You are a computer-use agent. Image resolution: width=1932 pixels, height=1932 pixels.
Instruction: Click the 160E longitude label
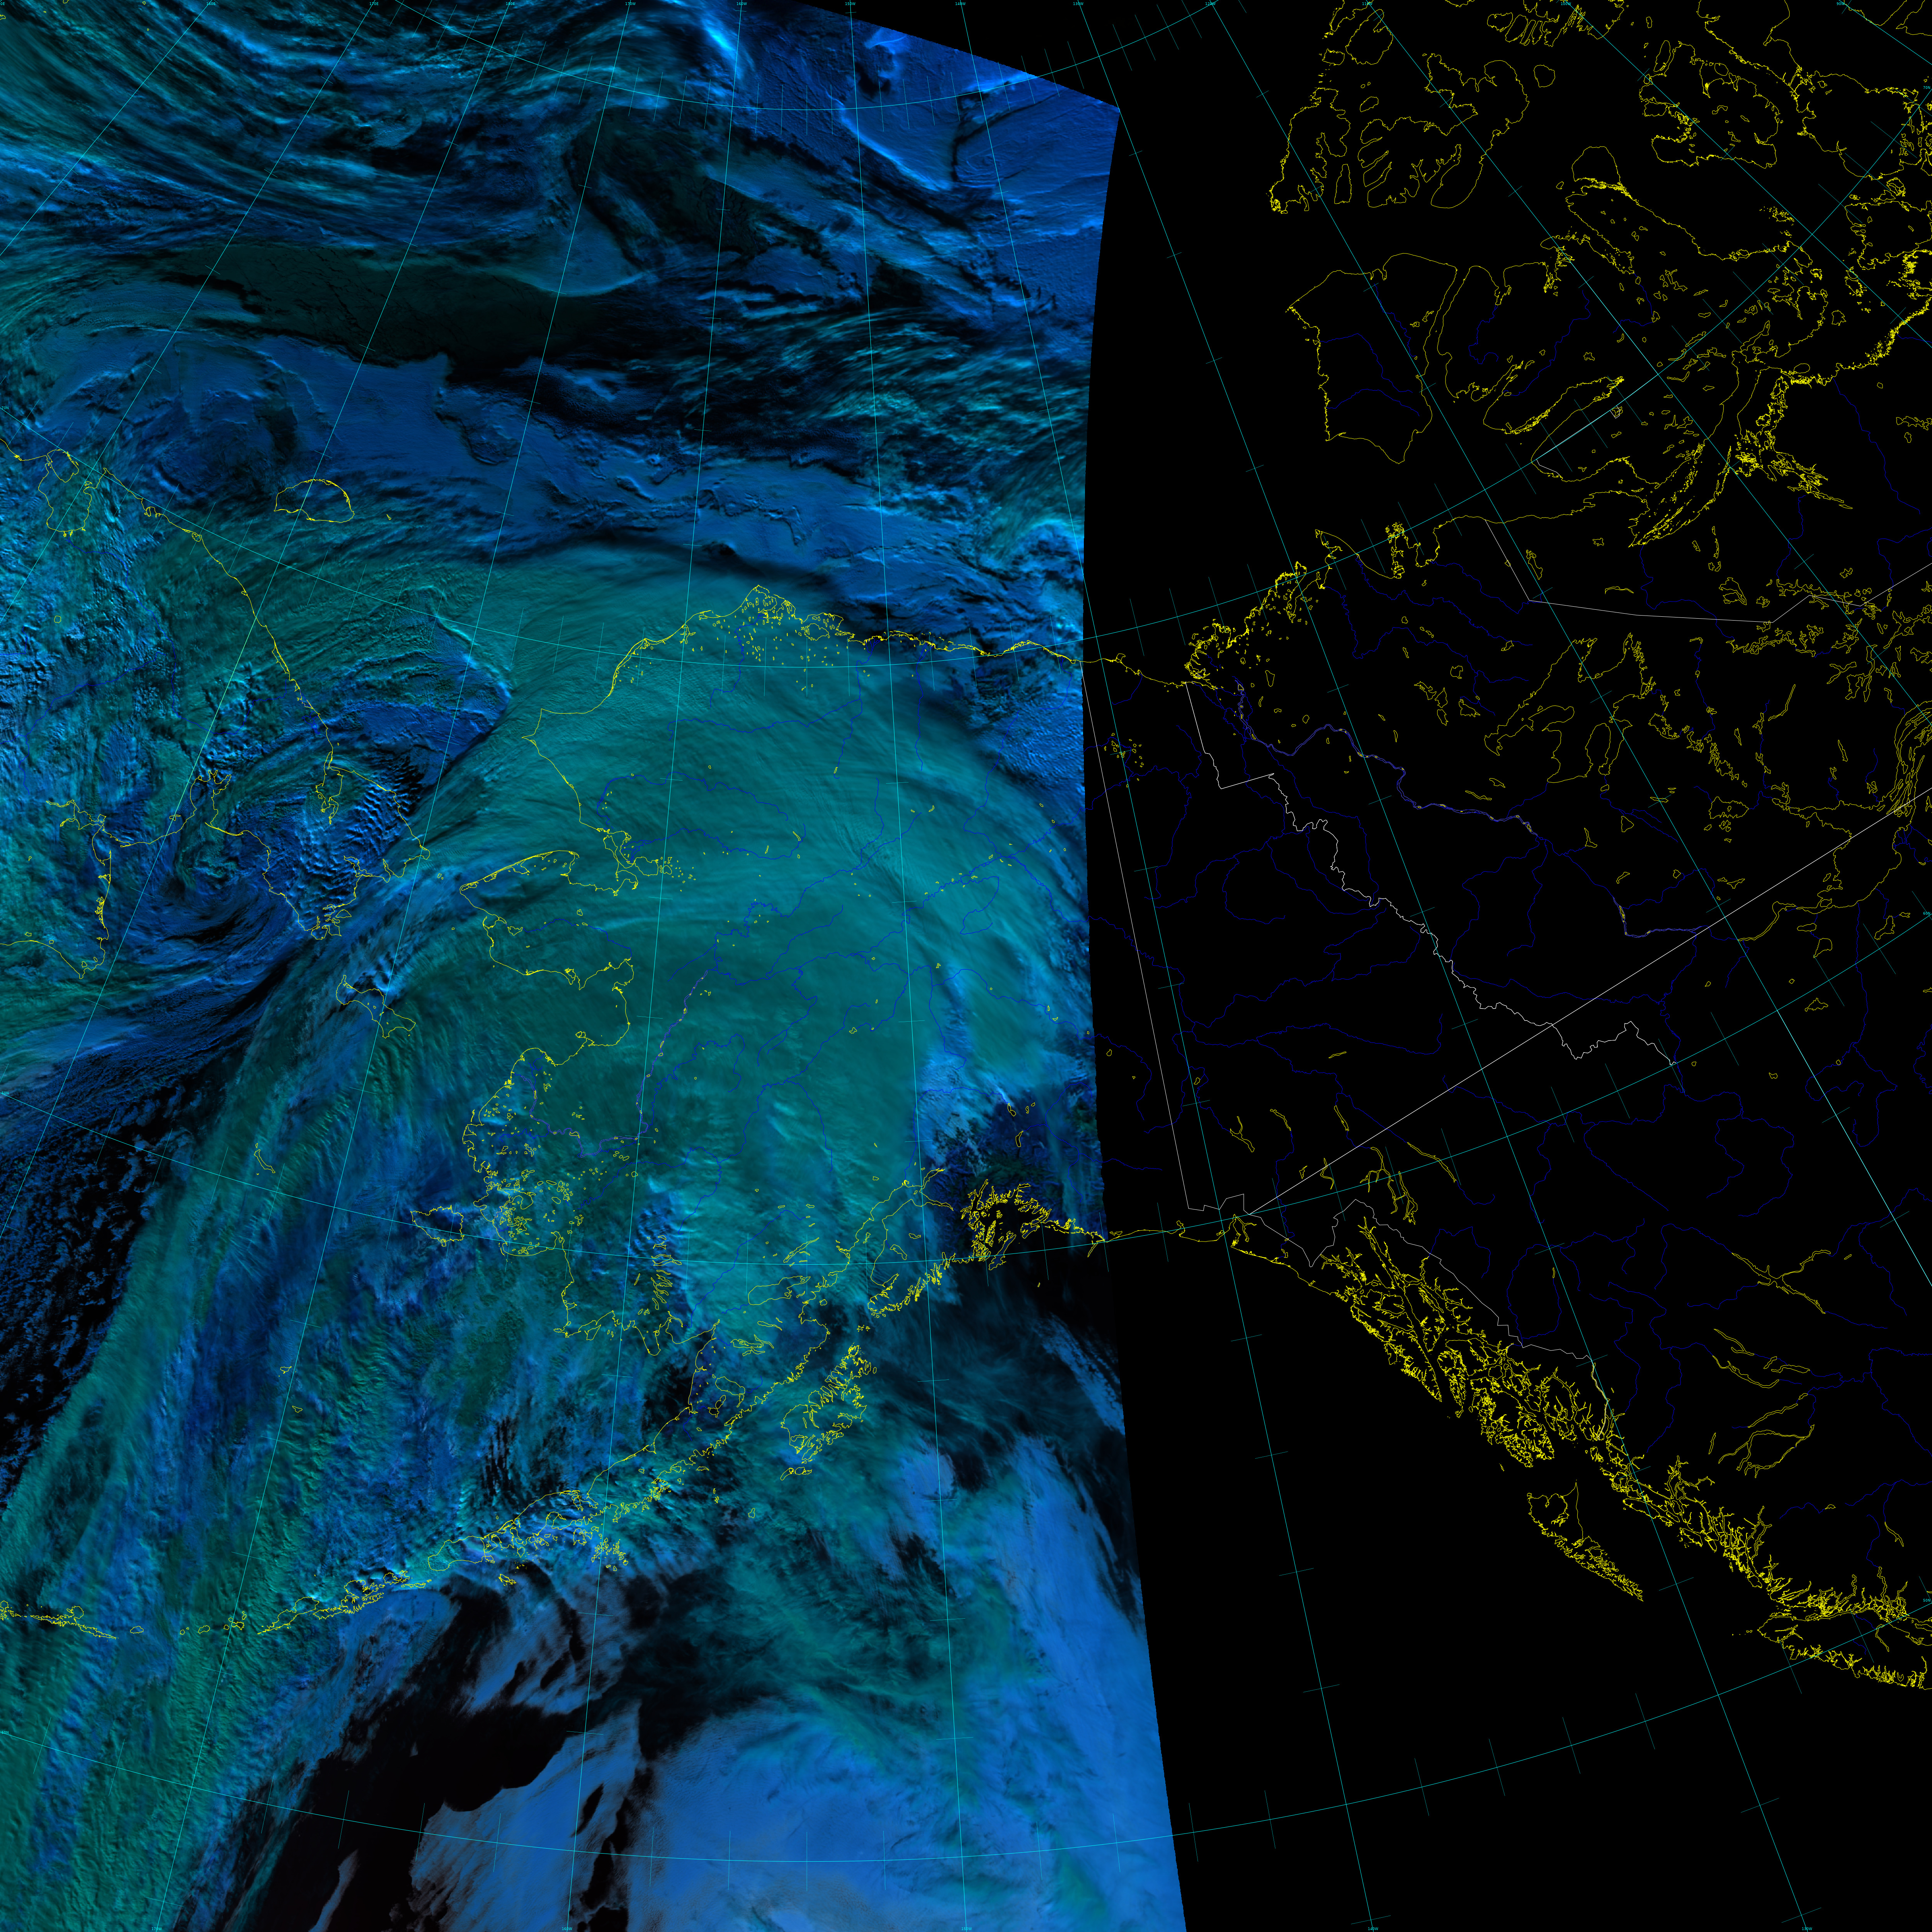click(211, 4)
